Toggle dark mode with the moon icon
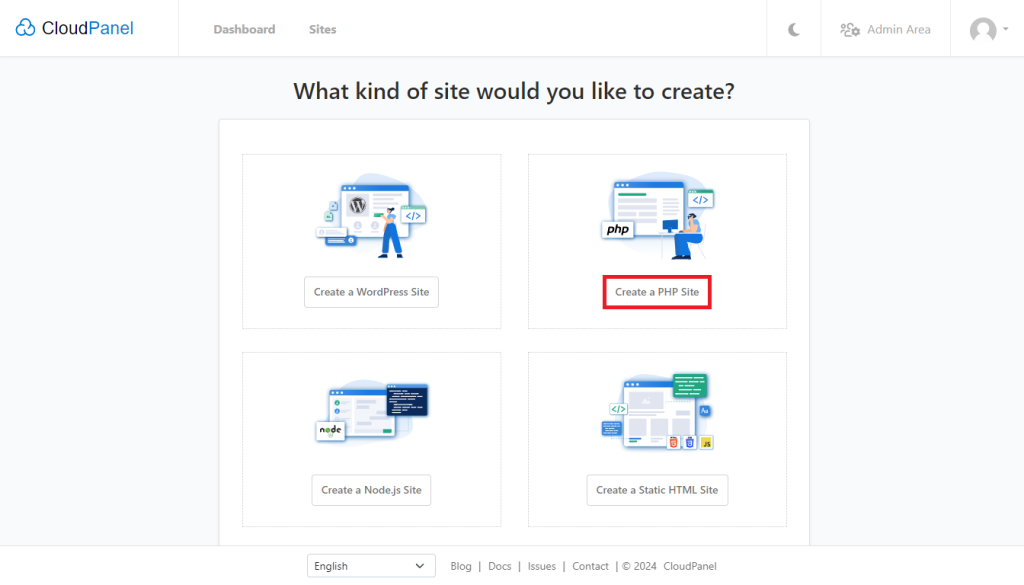 tap(793, 29)
